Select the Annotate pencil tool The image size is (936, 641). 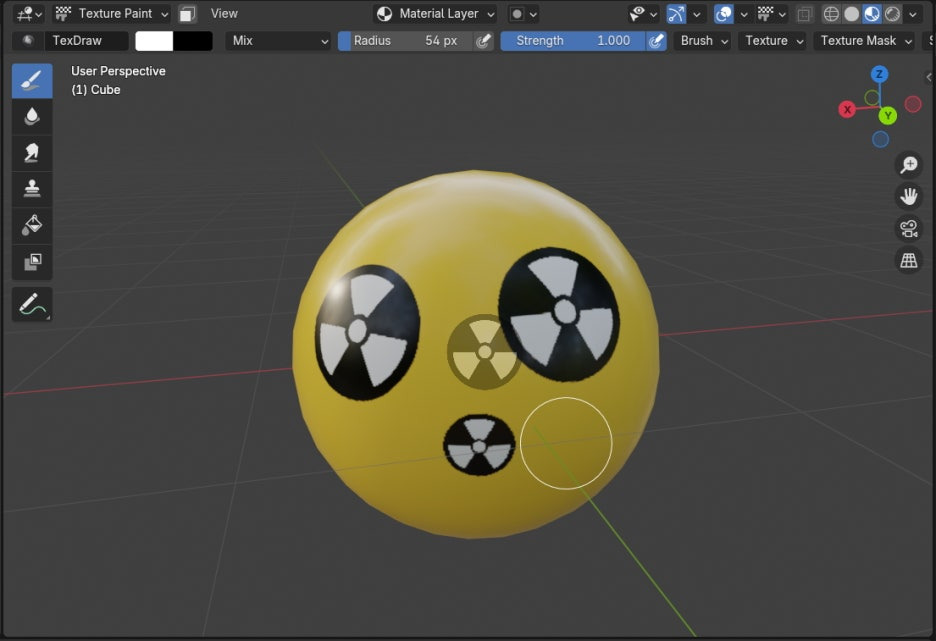(32, 304)
